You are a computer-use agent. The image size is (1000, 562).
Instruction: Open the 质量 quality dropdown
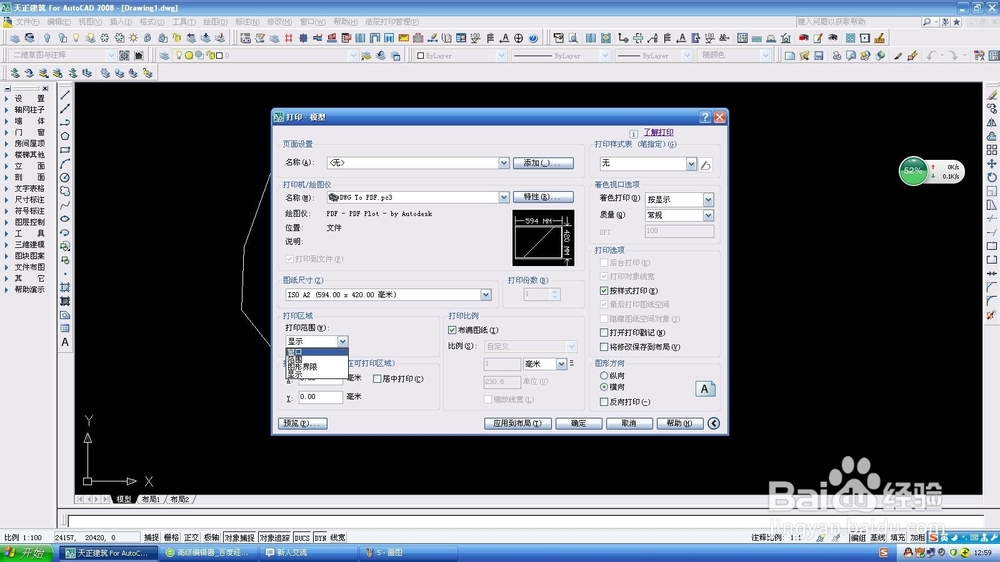tap(708, 216)
